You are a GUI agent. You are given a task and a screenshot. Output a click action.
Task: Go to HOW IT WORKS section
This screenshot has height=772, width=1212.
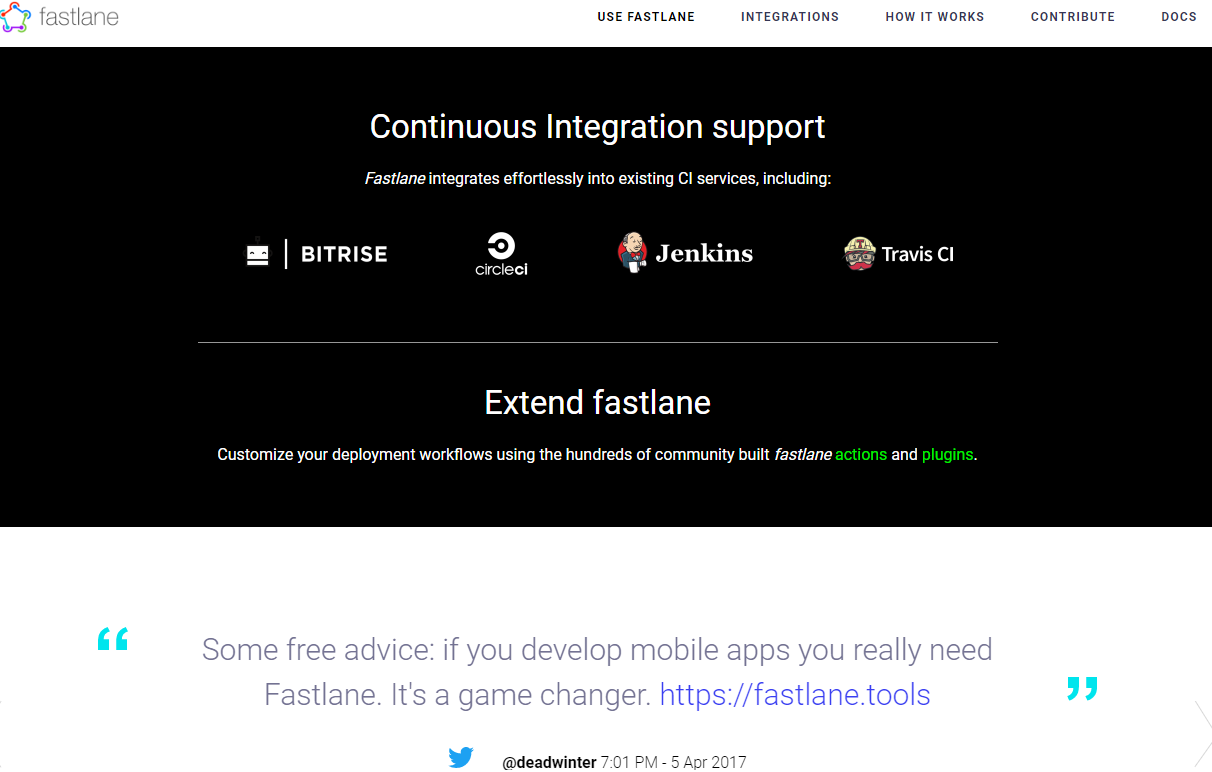pyautogui.click(x=935, y=17)
